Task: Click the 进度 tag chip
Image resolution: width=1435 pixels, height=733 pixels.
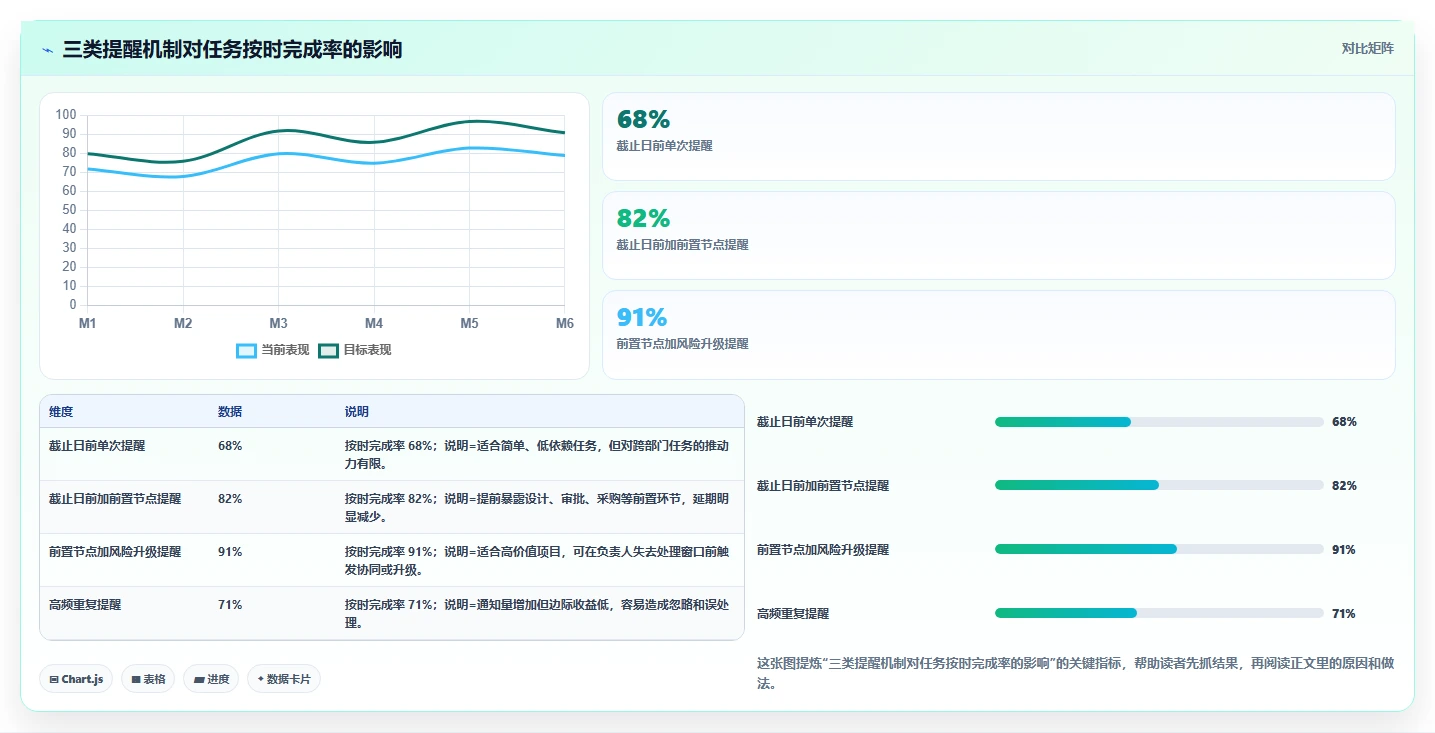Action: 211,679
